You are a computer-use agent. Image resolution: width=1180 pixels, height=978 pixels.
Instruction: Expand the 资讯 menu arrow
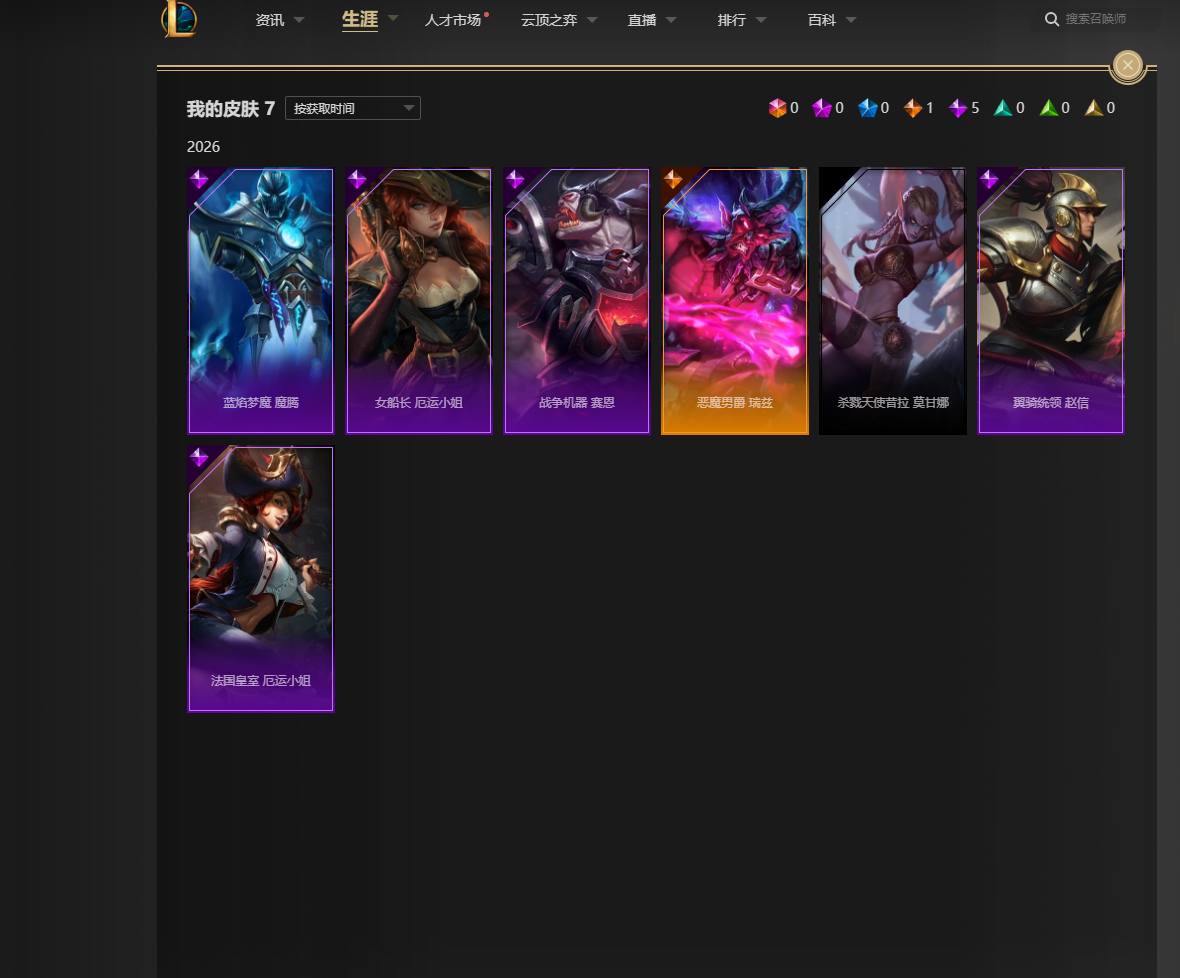(299, 20)
